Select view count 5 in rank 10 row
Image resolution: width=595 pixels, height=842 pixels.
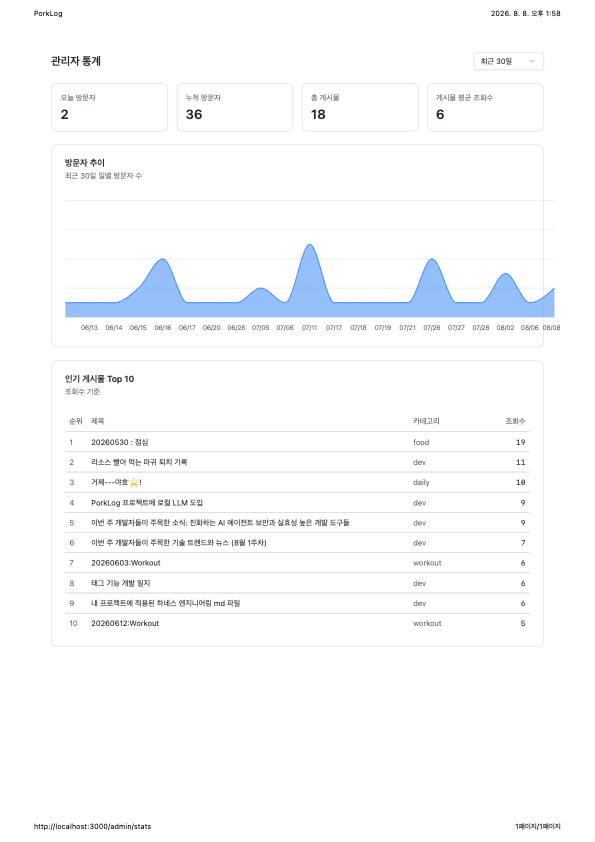point(523,623)
